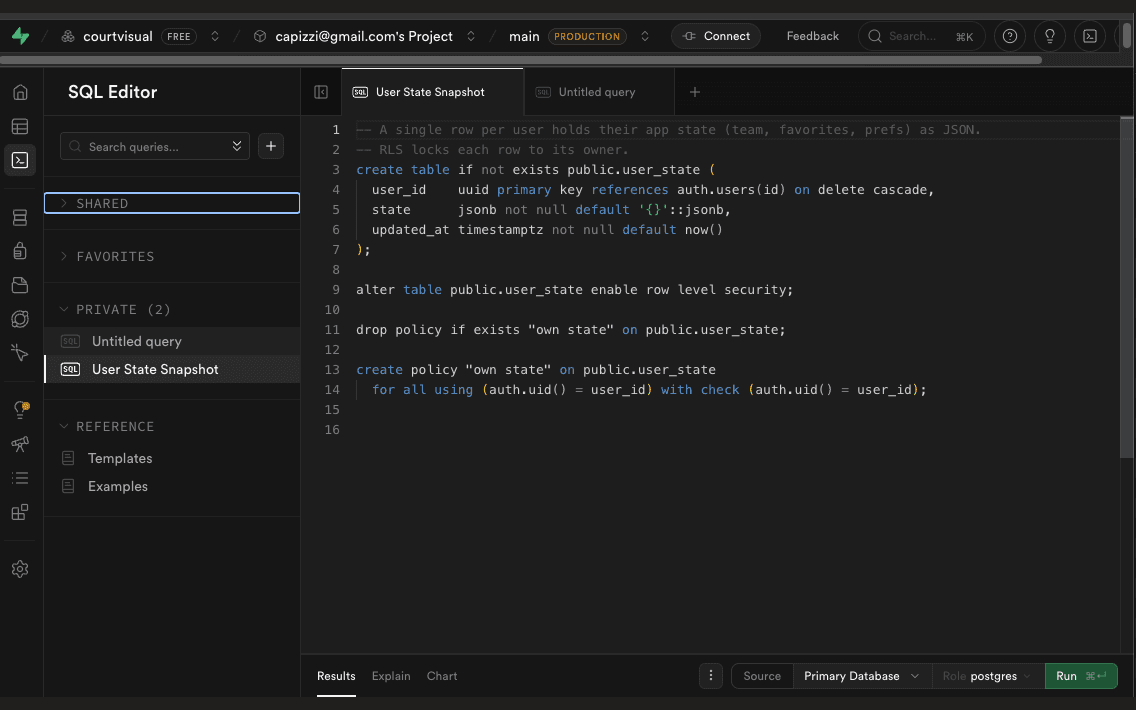
Task: Open the Primary Database dropdown
Action: [862, 676]
